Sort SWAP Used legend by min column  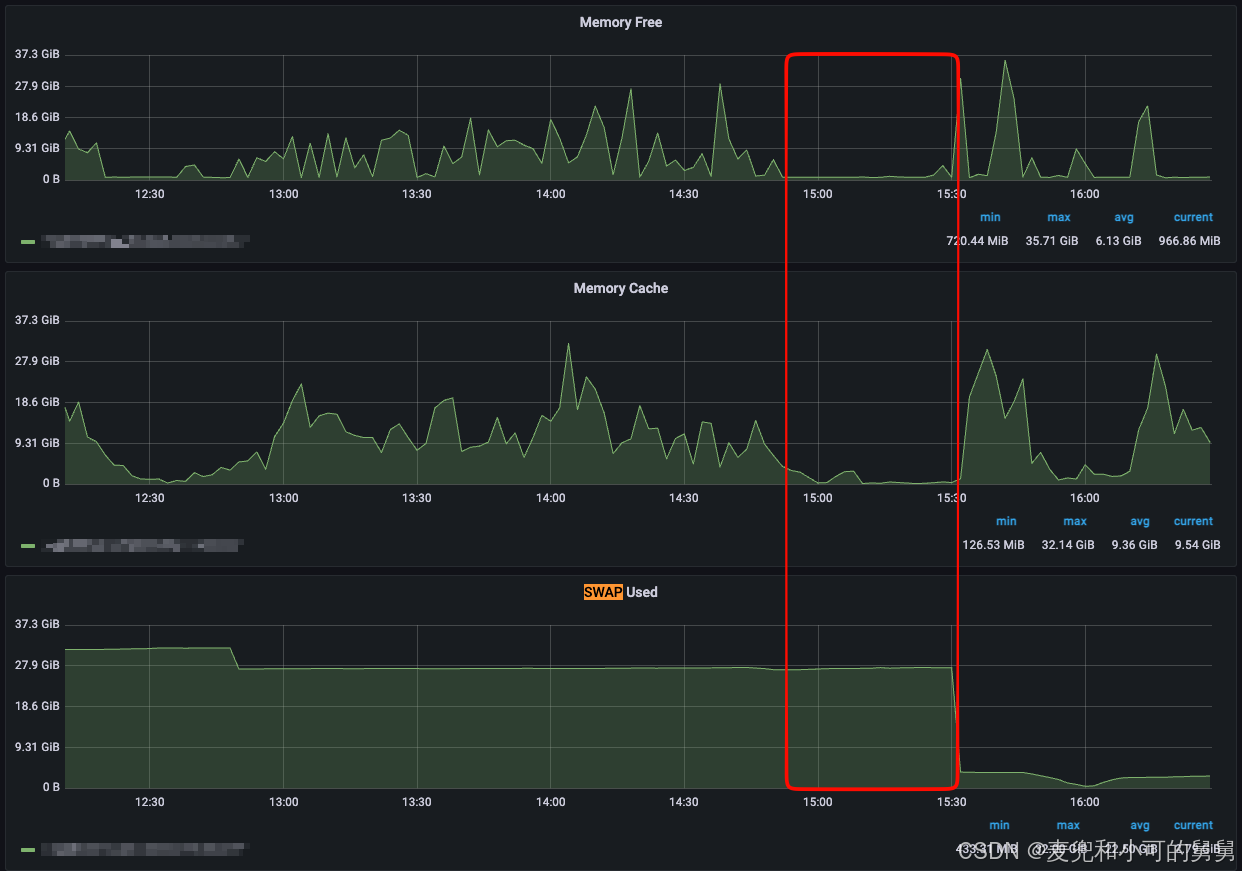999,825
